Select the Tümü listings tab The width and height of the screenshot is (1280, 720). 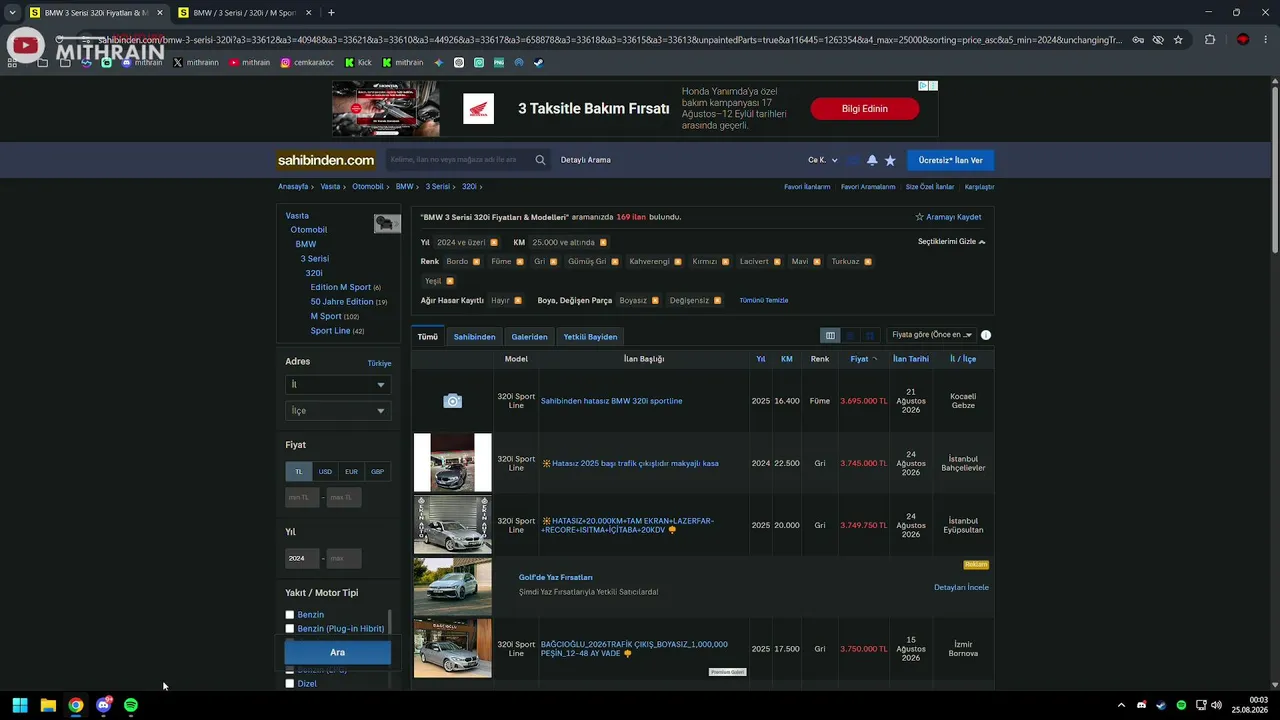coord(428,337)
